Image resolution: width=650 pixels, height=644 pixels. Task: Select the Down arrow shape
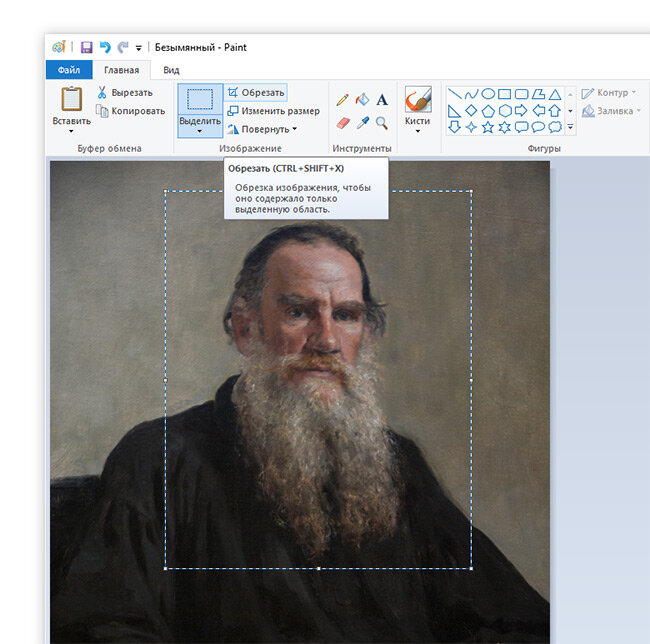pos(455,127)
